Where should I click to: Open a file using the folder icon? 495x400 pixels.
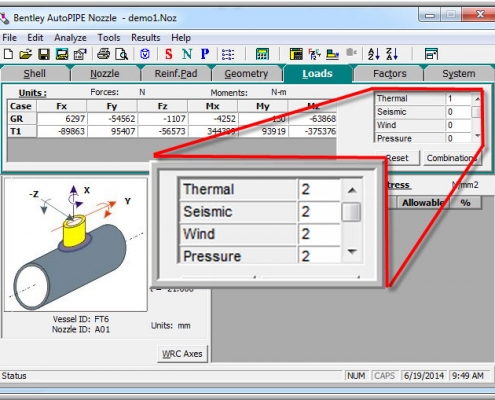(x=26, y=54)
